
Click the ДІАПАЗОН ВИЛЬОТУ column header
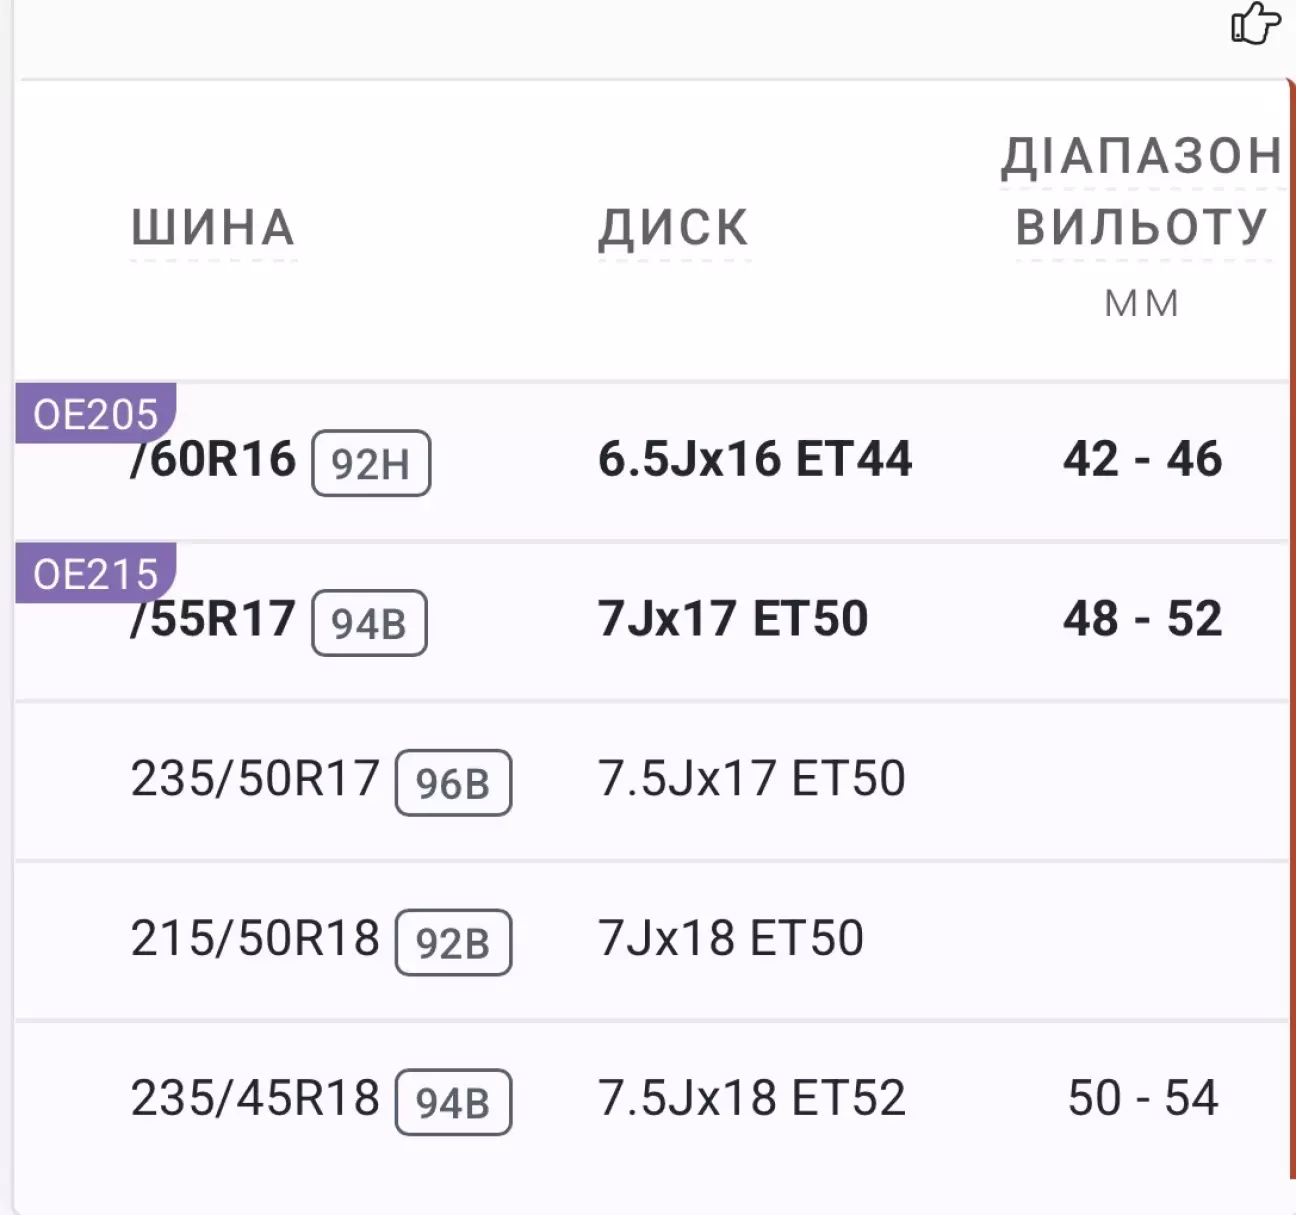[1142, 191]
